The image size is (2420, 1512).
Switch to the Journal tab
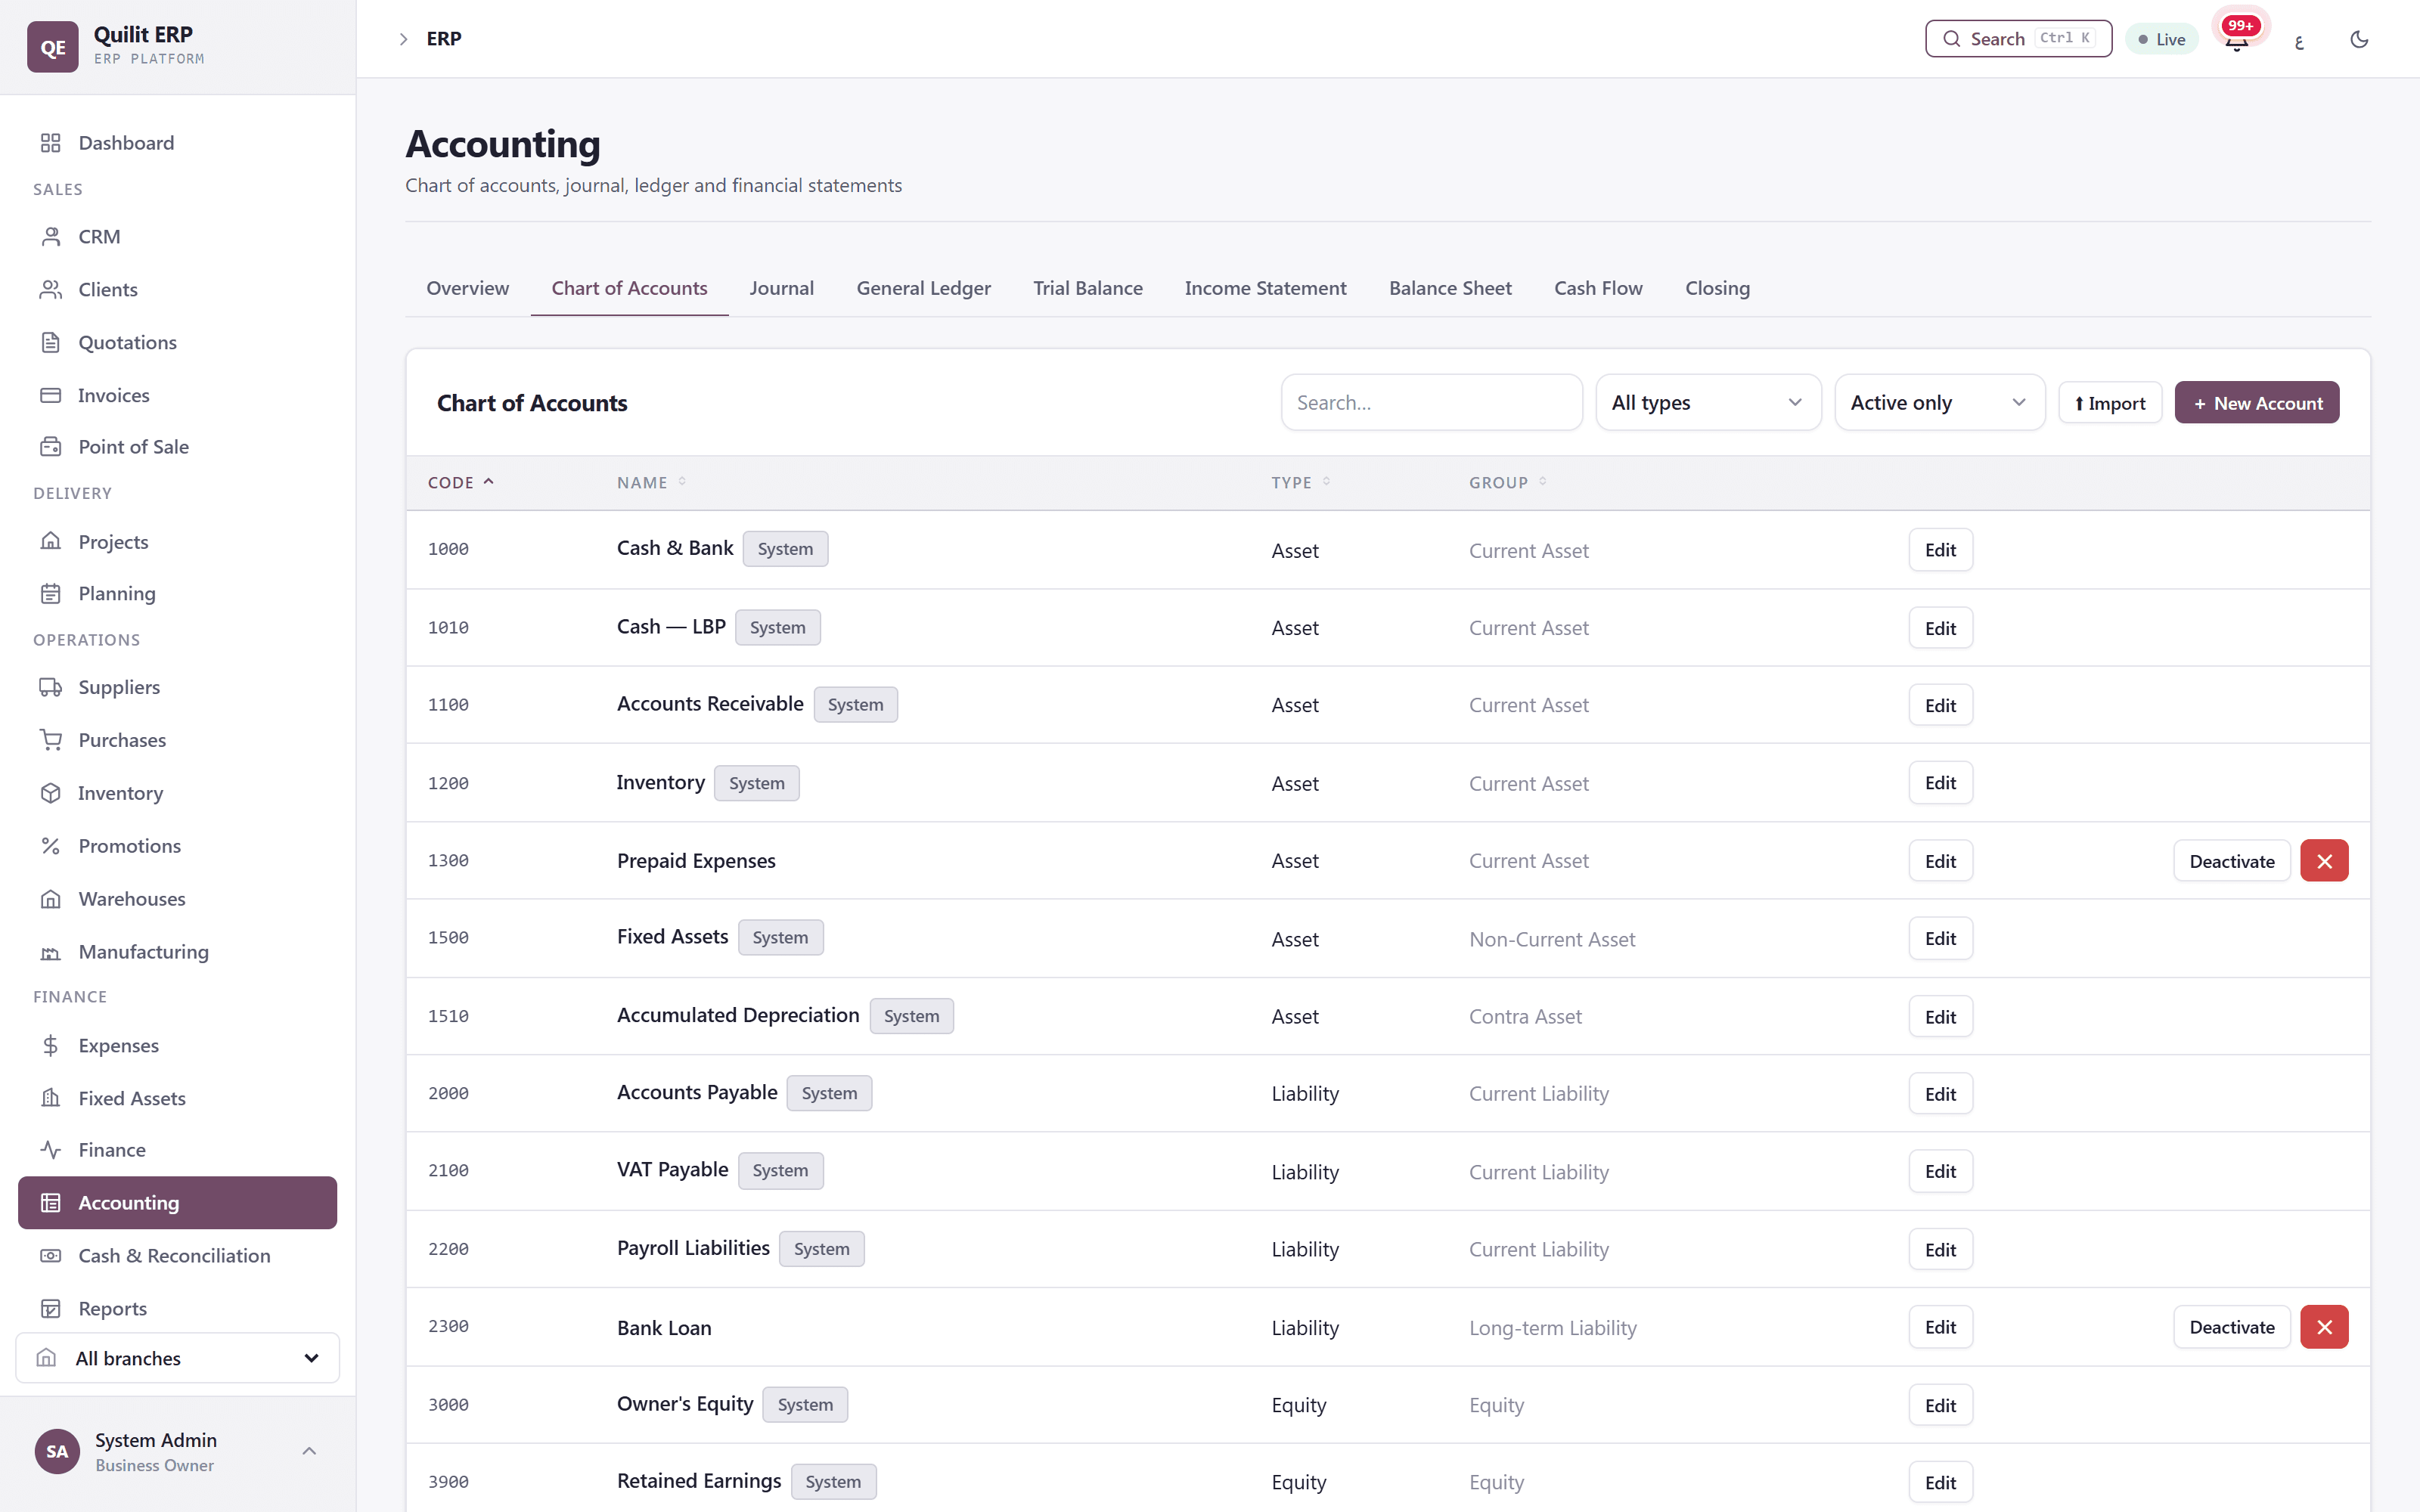[781, 288]
